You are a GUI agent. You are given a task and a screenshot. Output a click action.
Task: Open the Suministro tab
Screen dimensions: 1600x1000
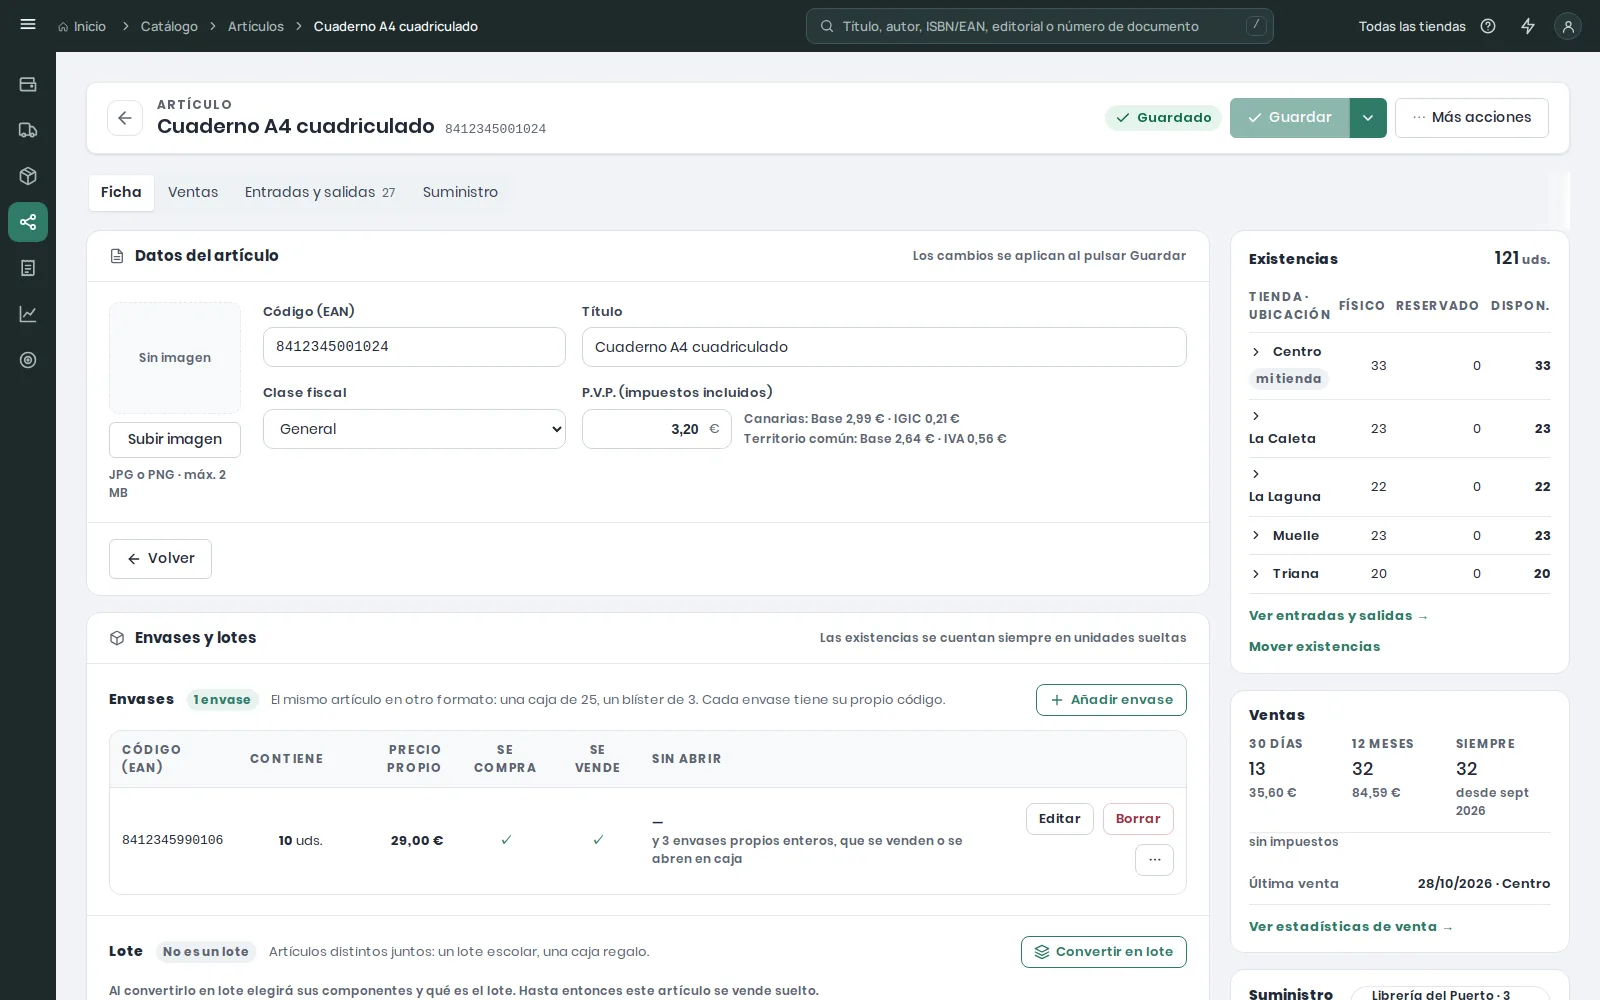tap(460, 192)
